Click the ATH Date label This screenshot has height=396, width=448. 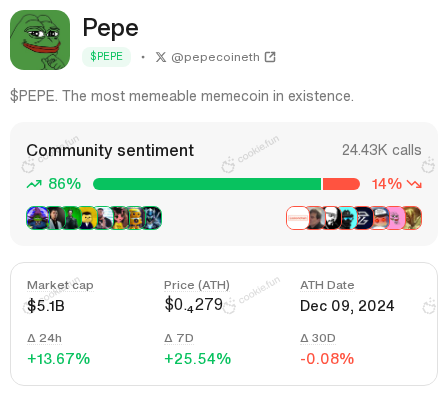pos(327,285)
